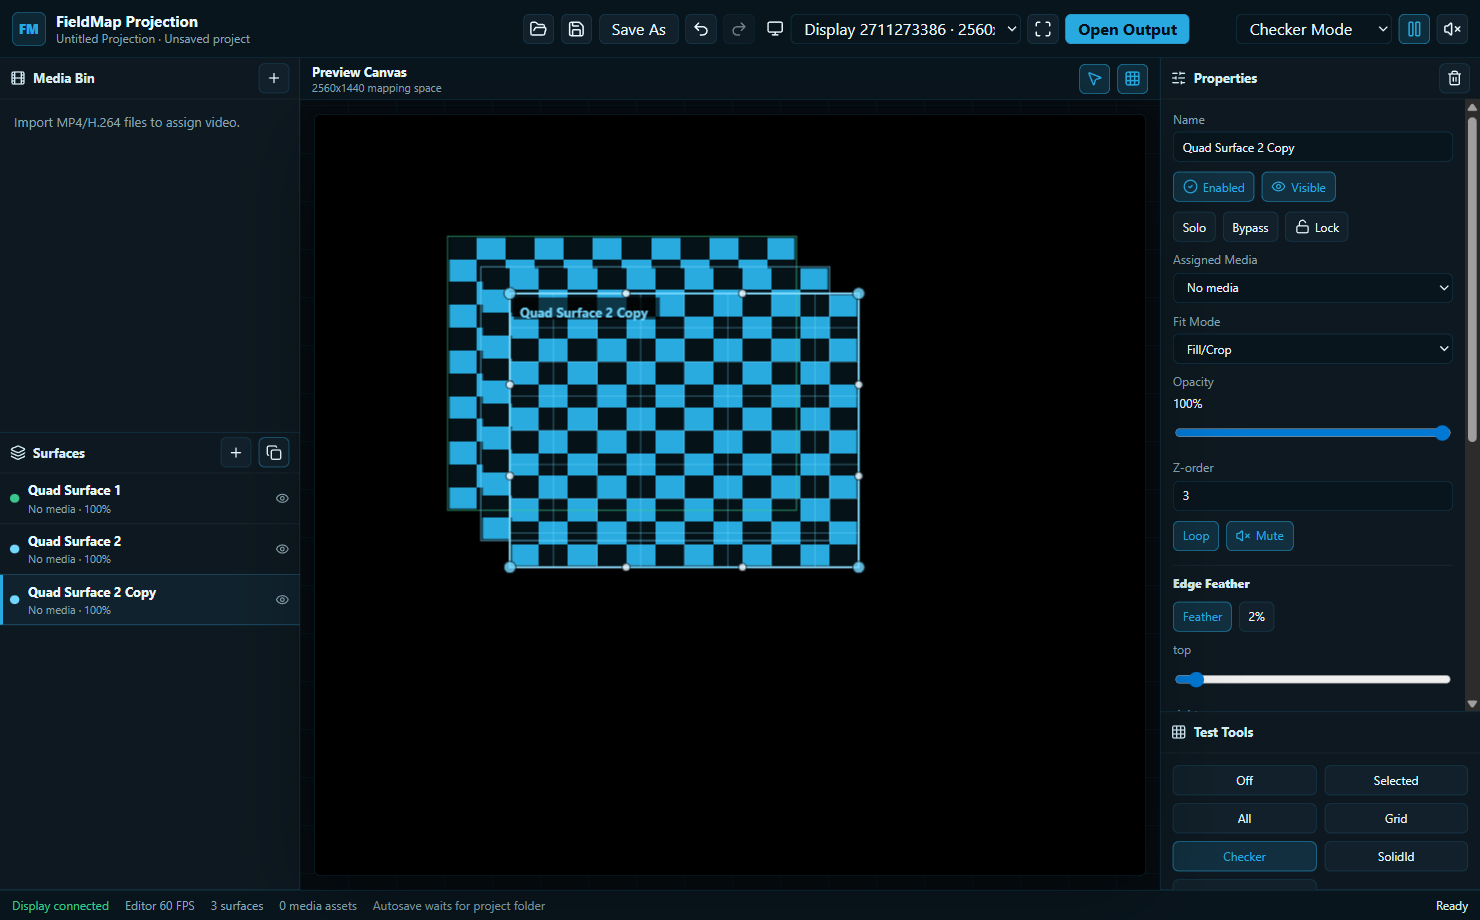1480x920 pixels.
Task: Click the Name input field
Action: pyautogui.click(x=1312, y=147)
